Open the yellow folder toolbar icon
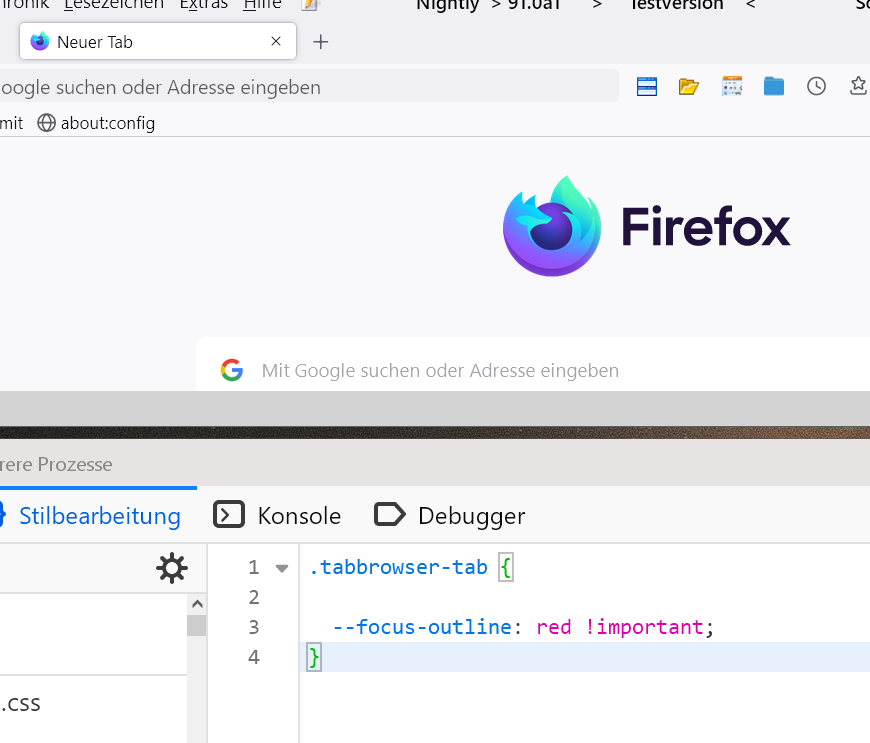 coord(689,87)
